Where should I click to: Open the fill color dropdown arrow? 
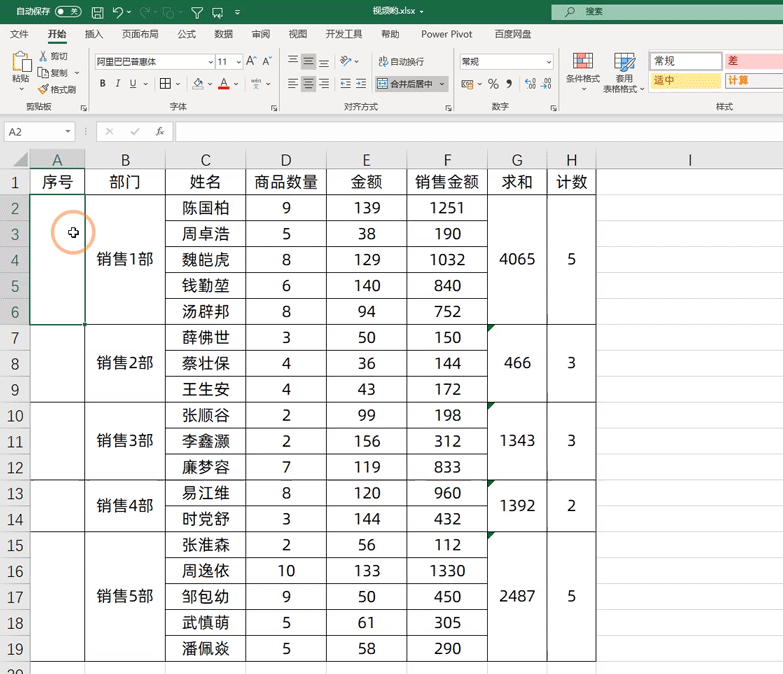210,84
